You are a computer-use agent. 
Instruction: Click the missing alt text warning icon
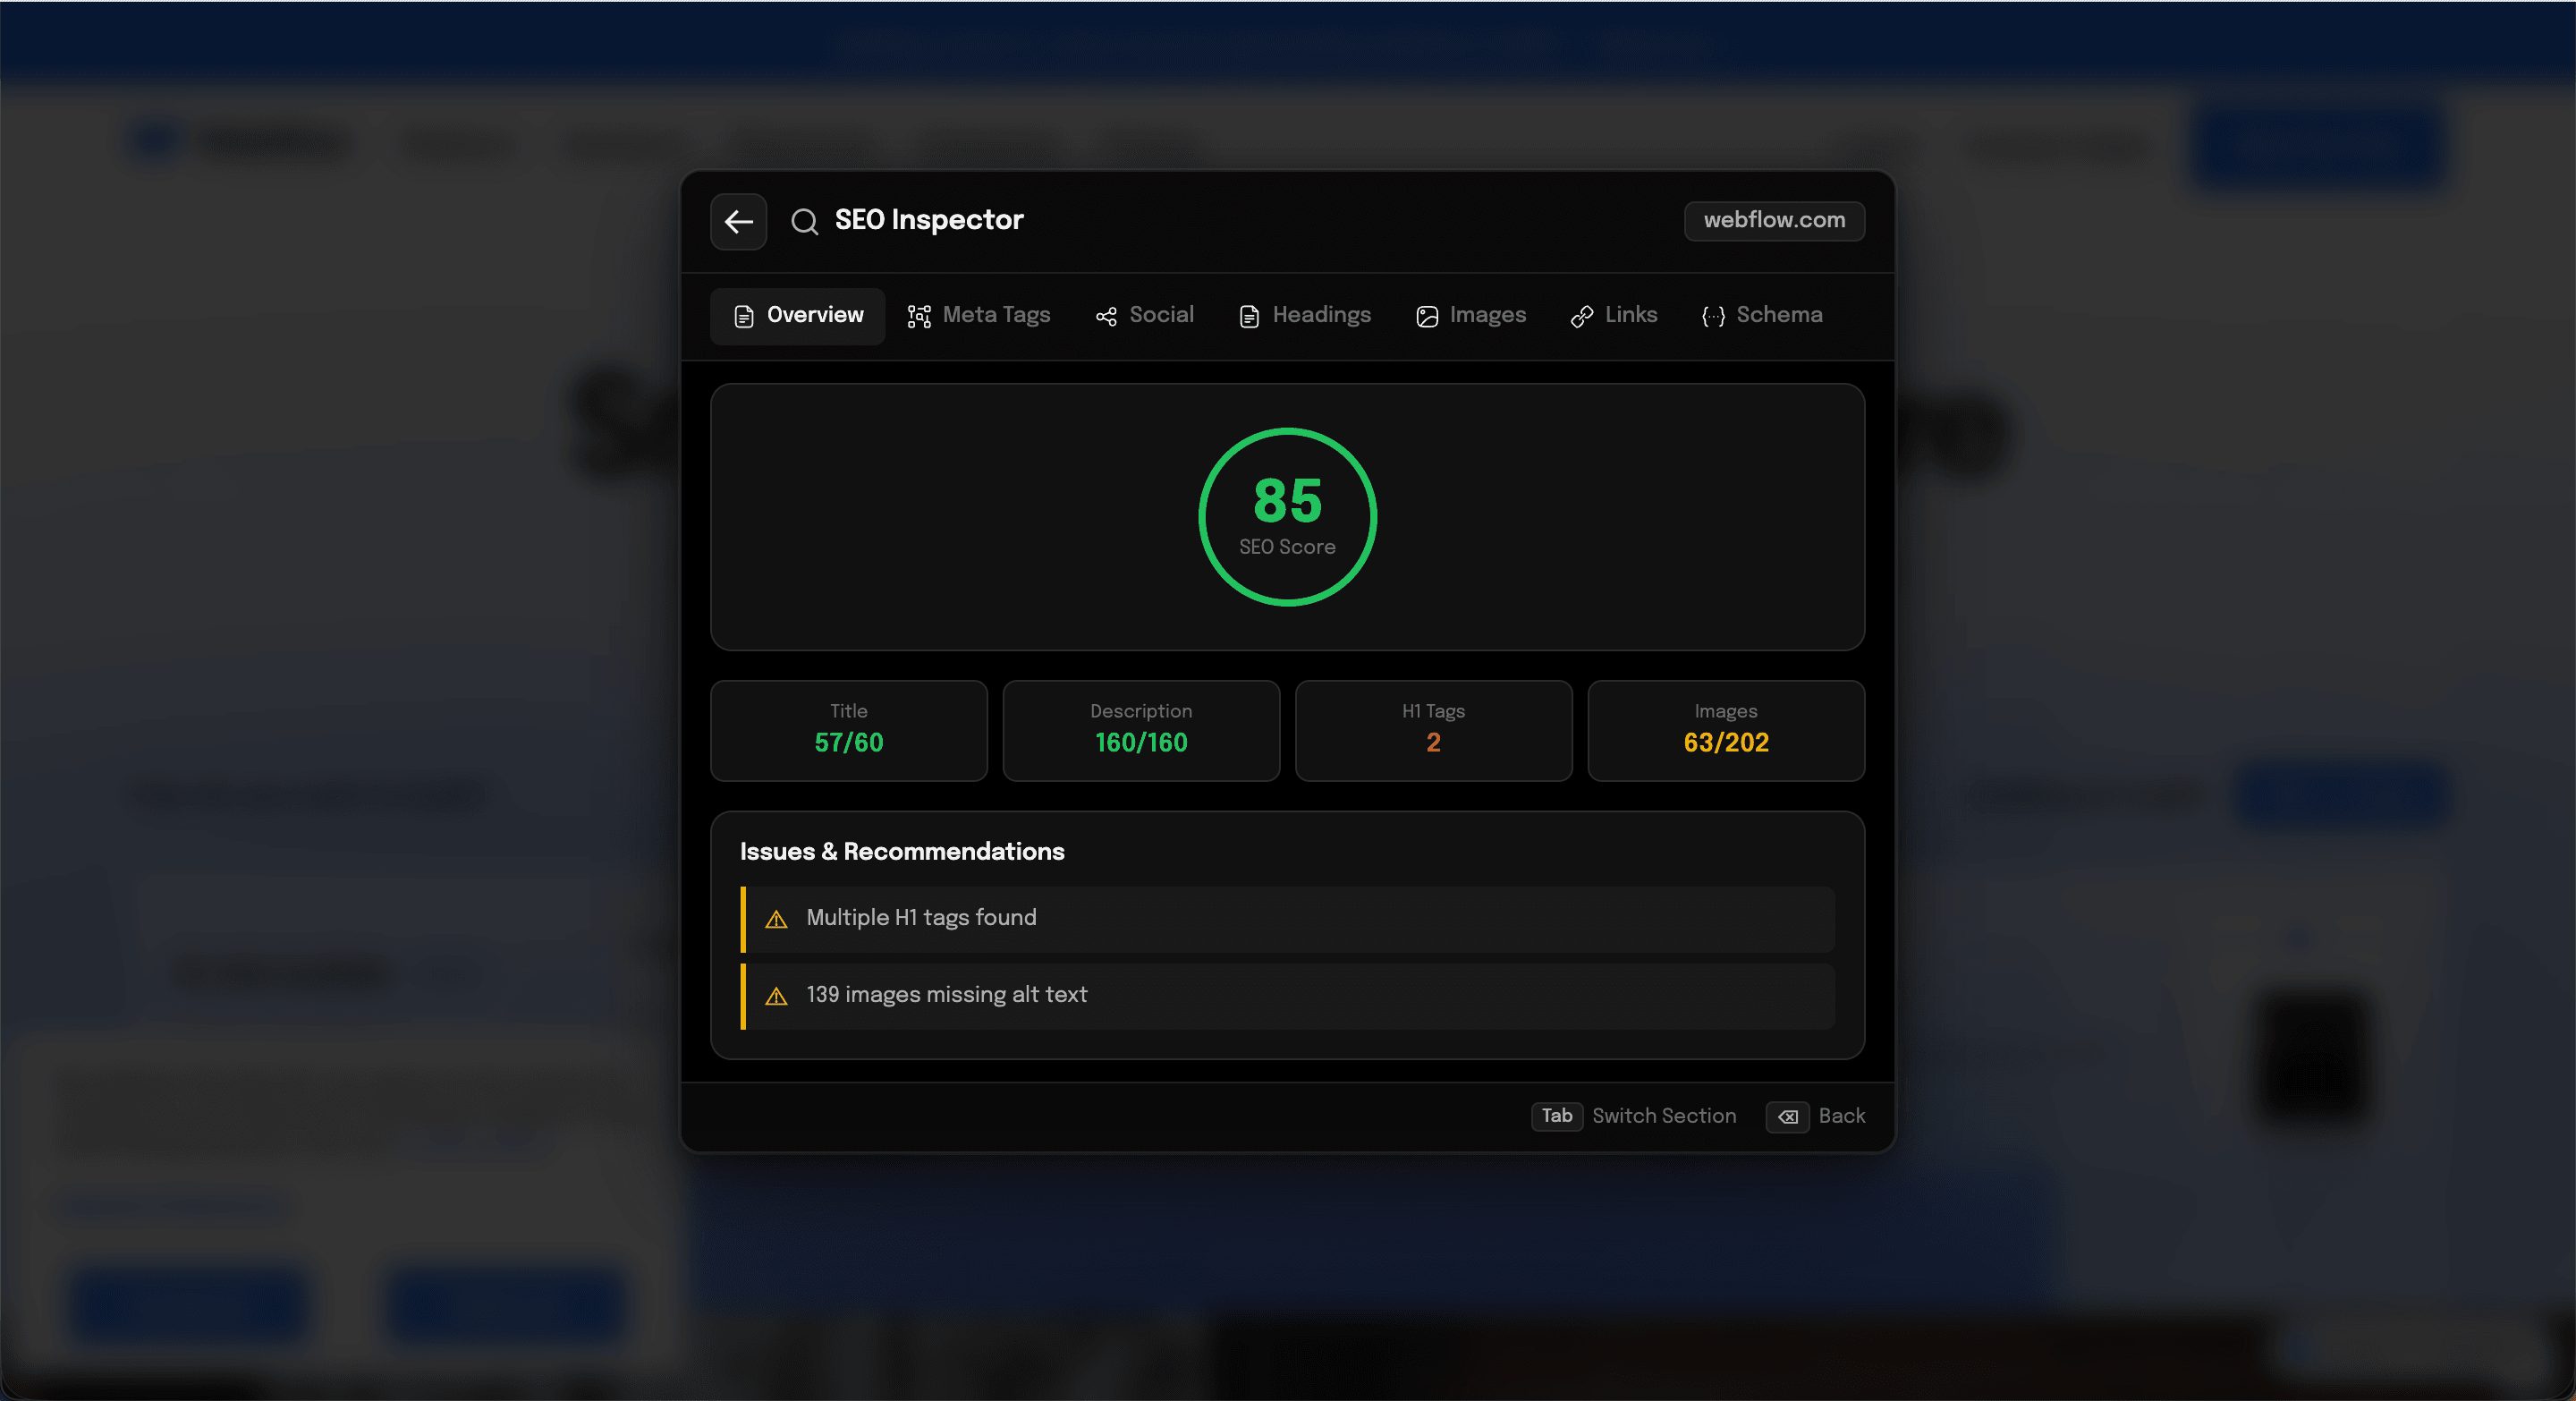[776, 996]
